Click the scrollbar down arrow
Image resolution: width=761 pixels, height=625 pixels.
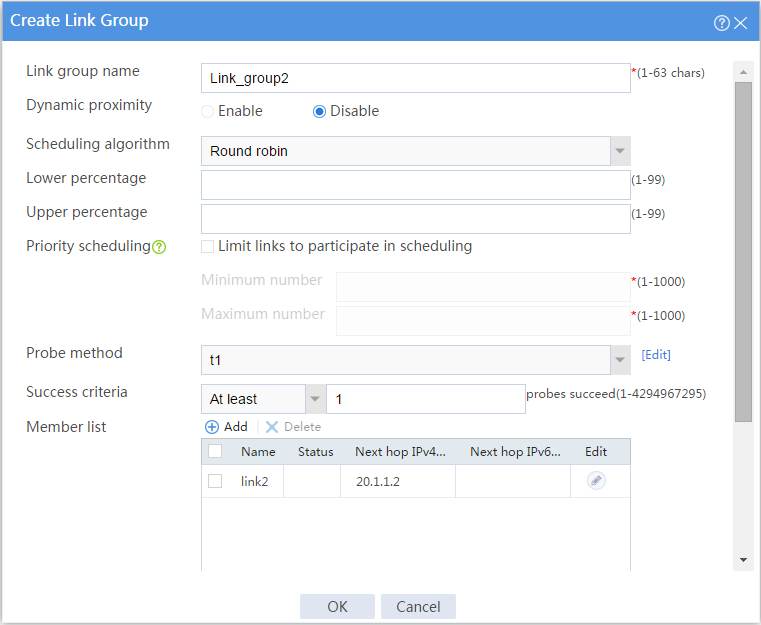[x=743, y=559]
